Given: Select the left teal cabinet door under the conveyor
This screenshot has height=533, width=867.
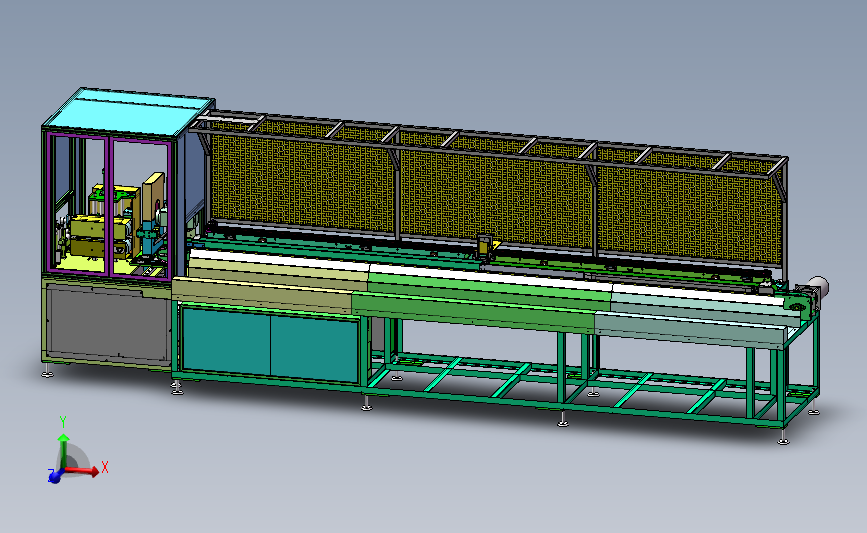Looking at the screenshot, I should click(226, 341).
